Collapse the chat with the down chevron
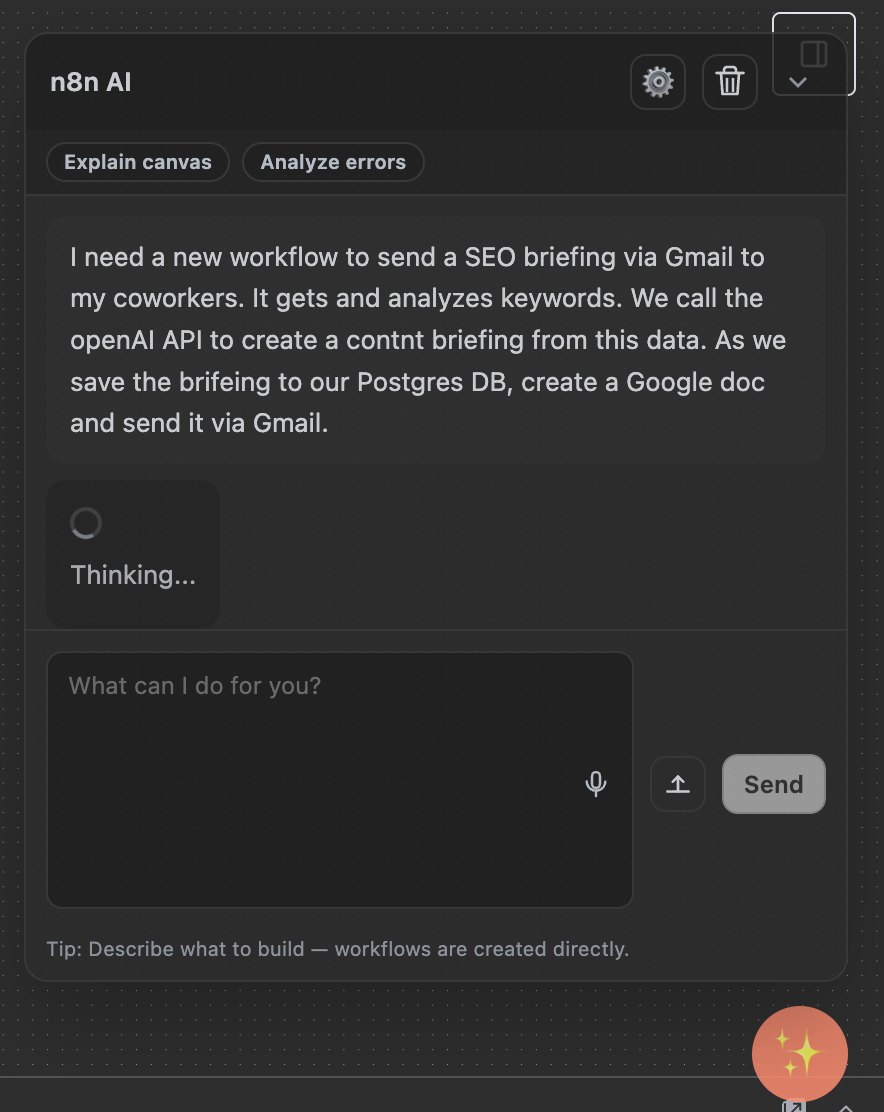Viewport: 884px width, 1112px height. (x=798, y=82)
